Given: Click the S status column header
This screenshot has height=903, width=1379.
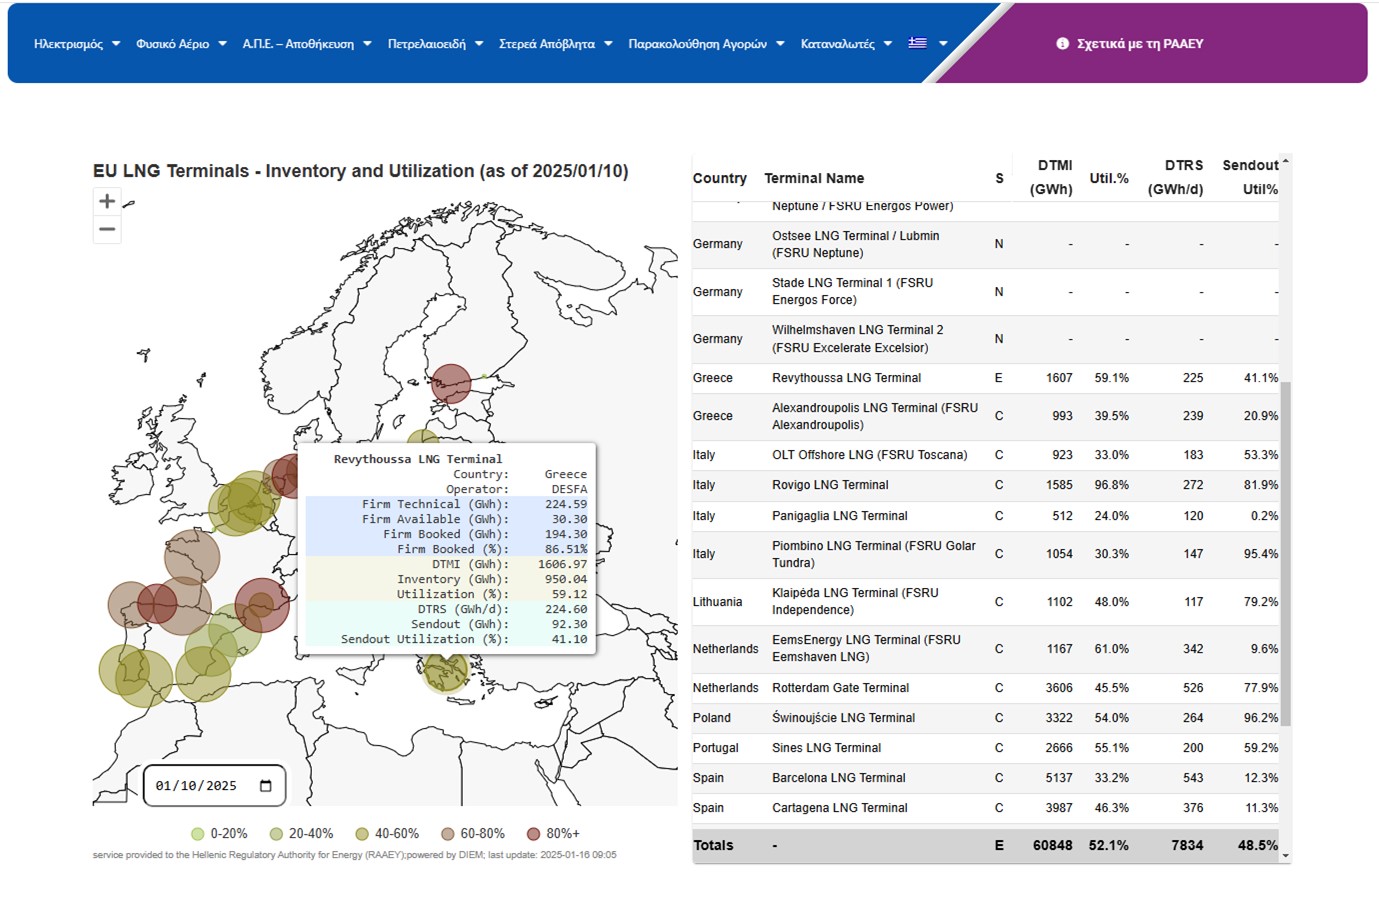Looking at the screenshot, I should tap(999, 178).
